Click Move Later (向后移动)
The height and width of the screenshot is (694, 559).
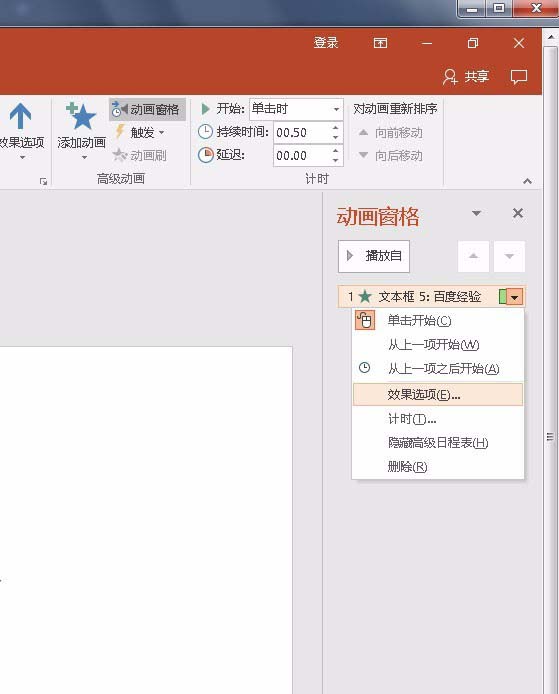click(x=390, y=155)
